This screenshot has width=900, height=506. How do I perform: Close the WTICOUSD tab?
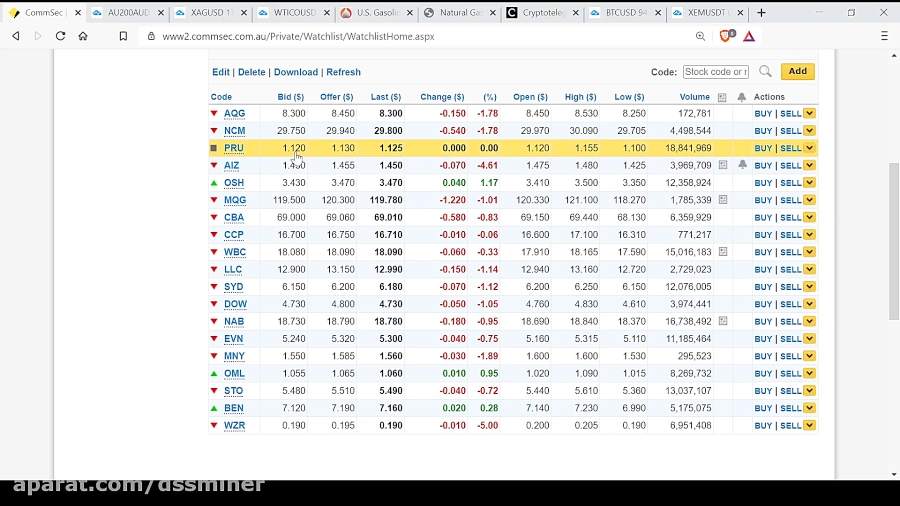coord(327,13)
